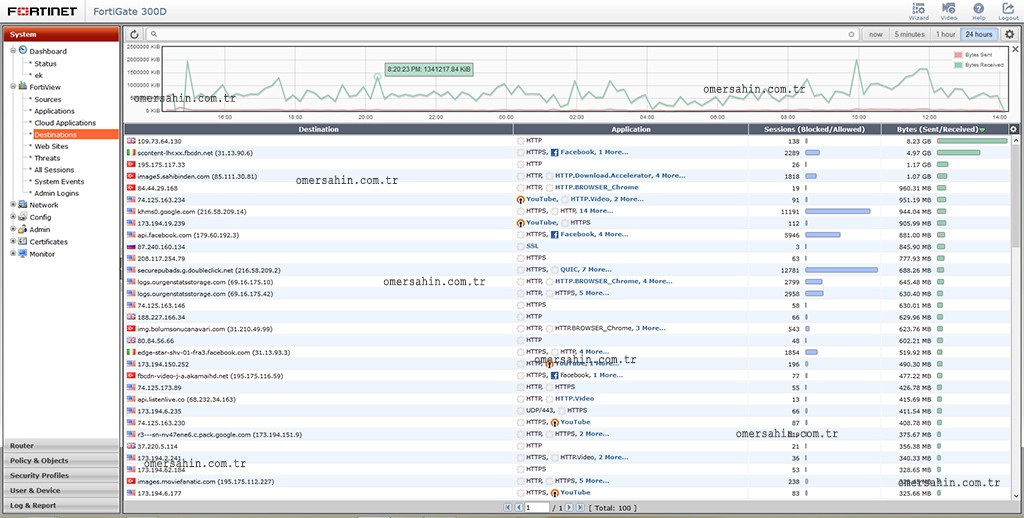This screenshot has width=1024, height=518.
Task: Open the Video tutorials icon
Action: pos(949,10)
